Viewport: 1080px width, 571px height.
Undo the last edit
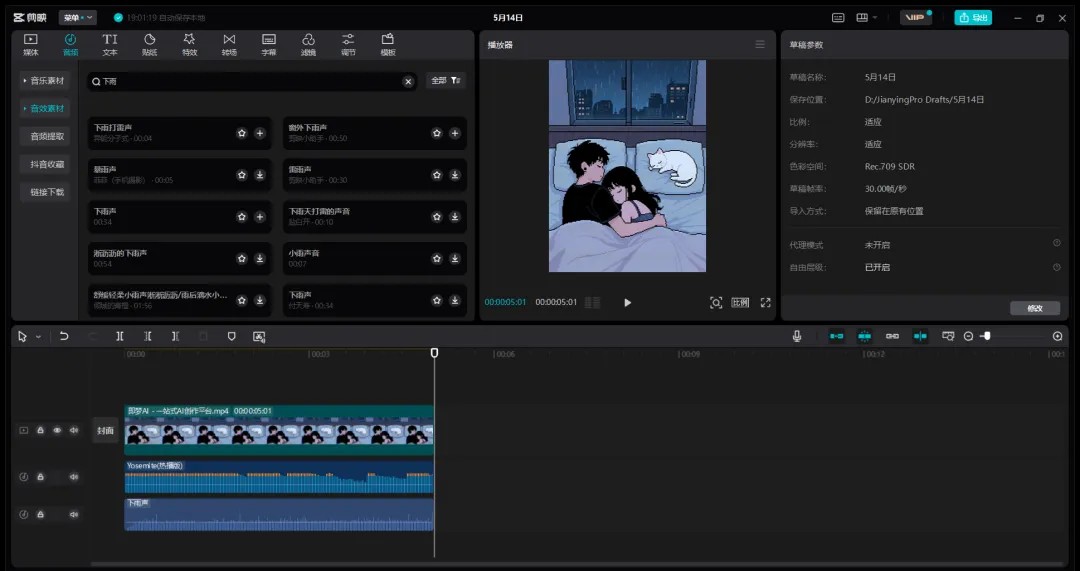click(x=64, y=336)
